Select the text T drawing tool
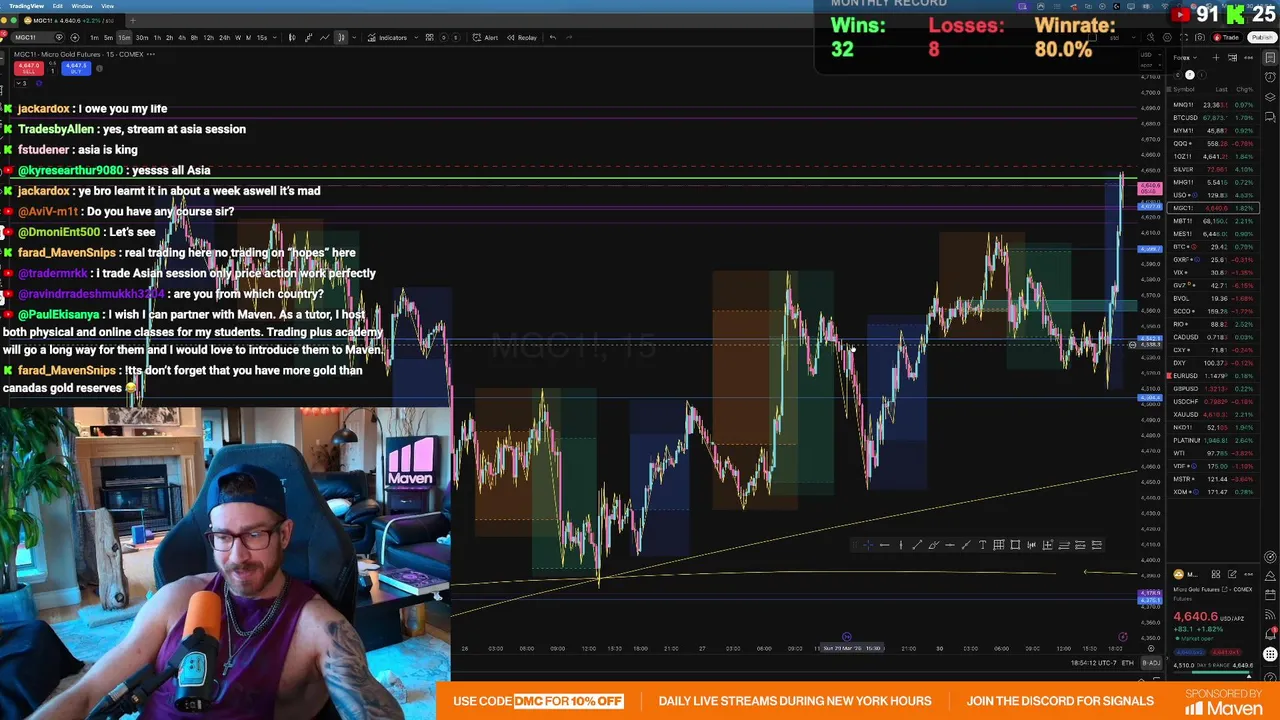 [x=983, y=545]
